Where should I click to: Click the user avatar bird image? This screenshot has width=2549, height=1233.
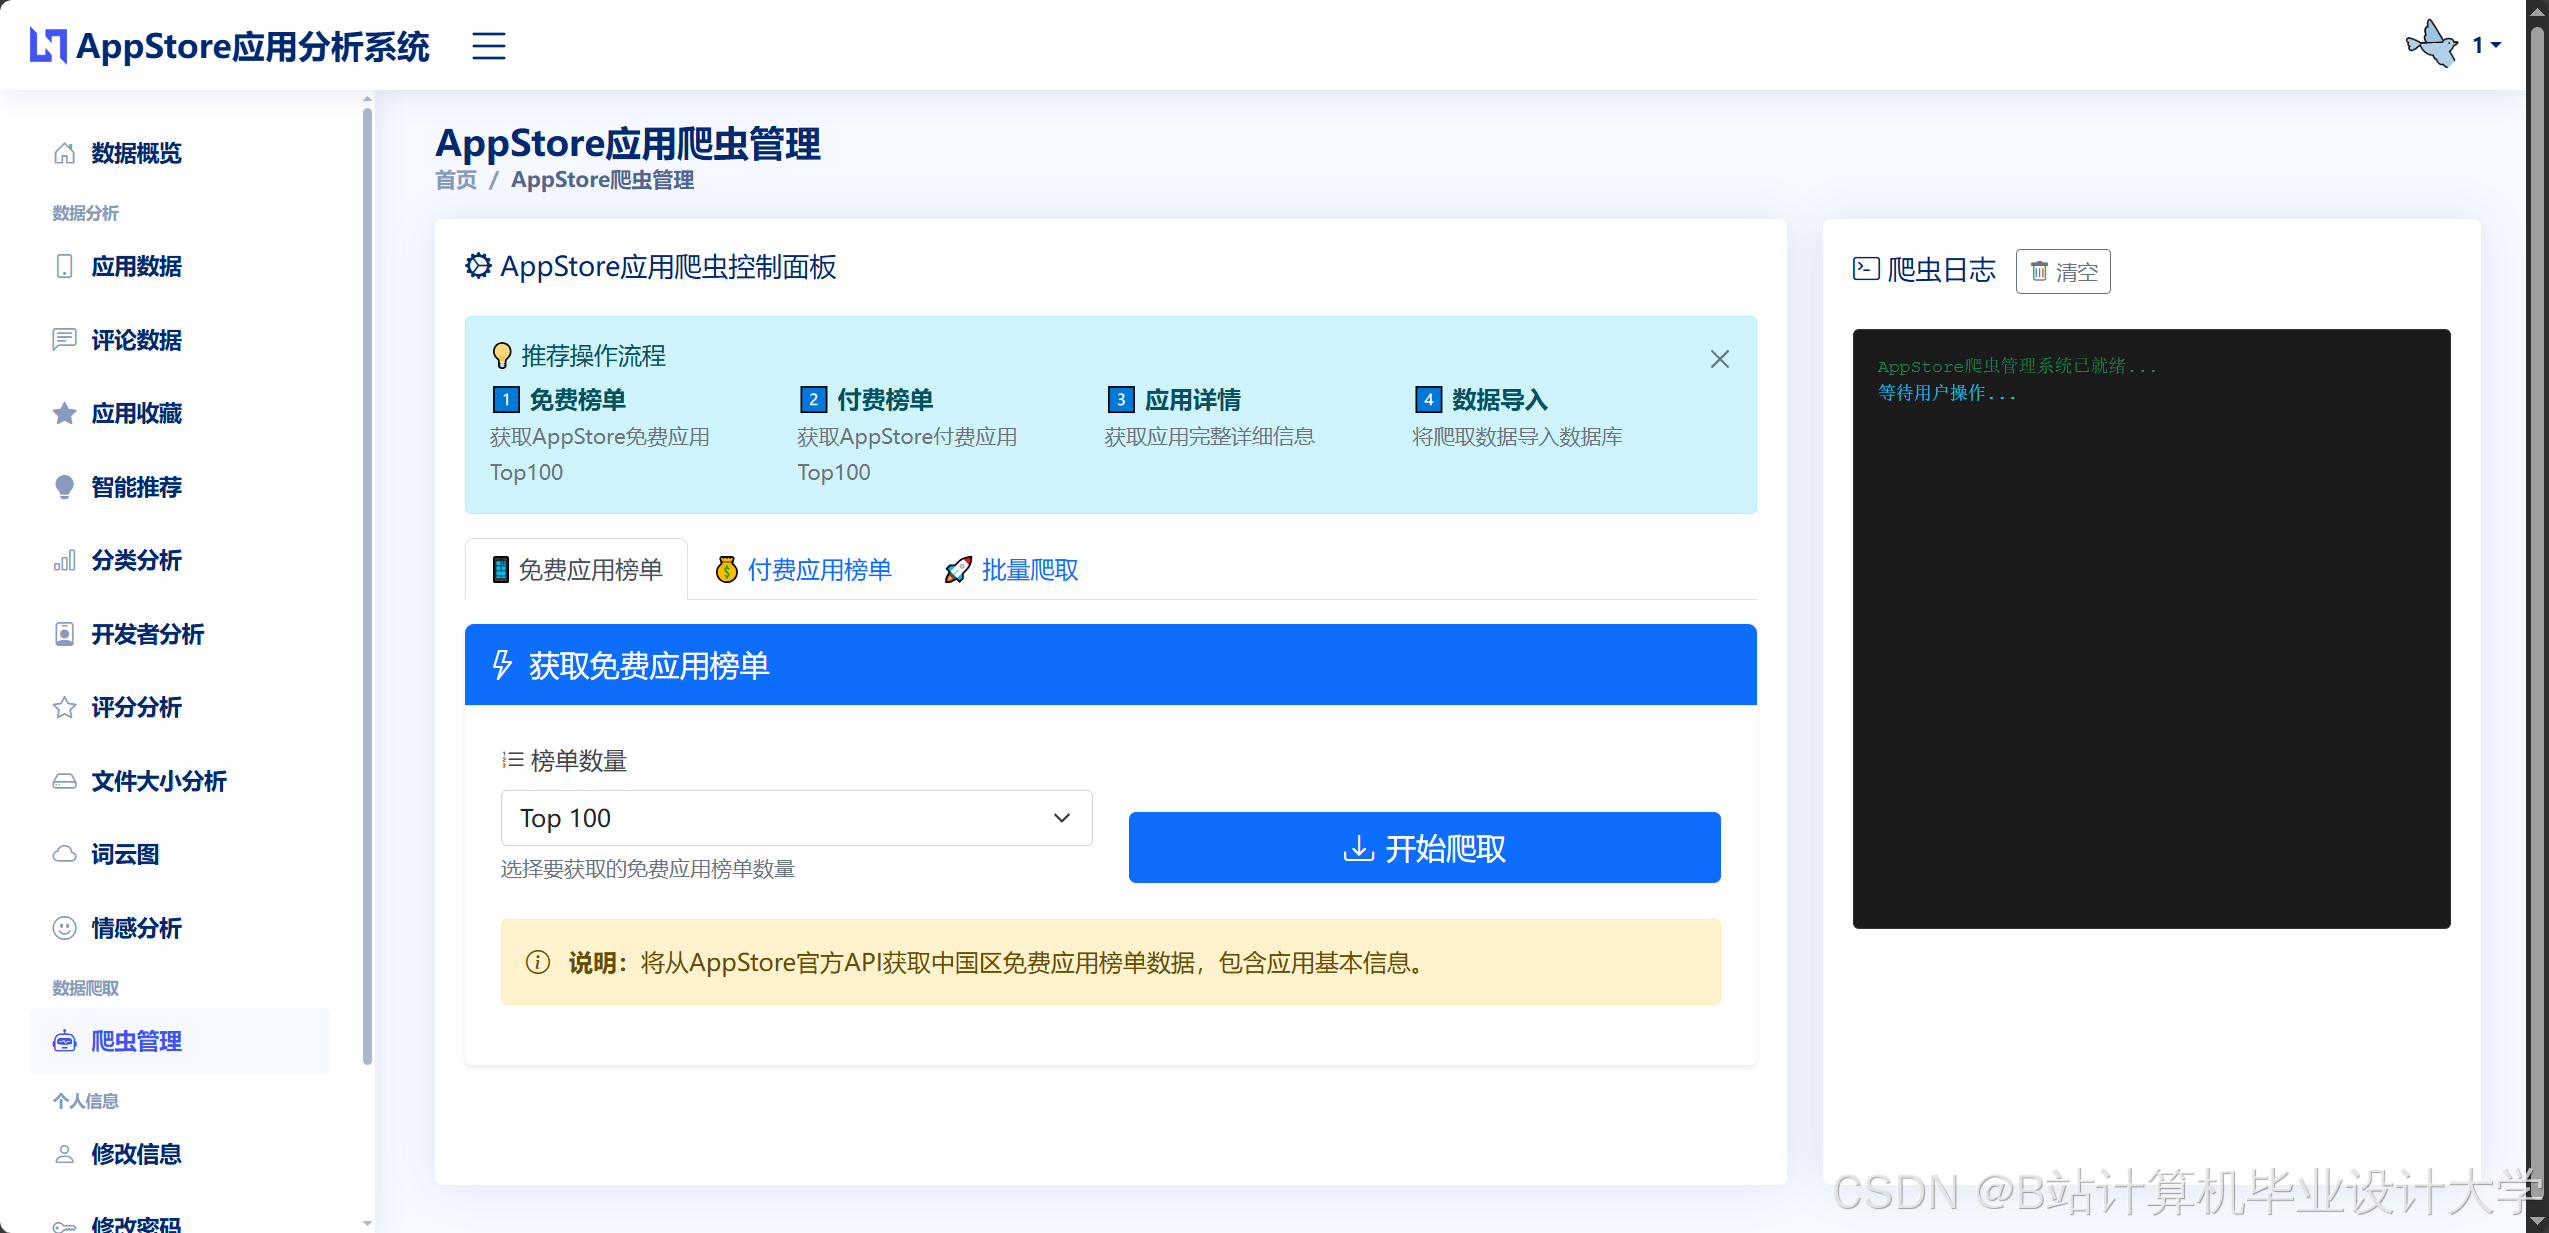pos(2431,45)
